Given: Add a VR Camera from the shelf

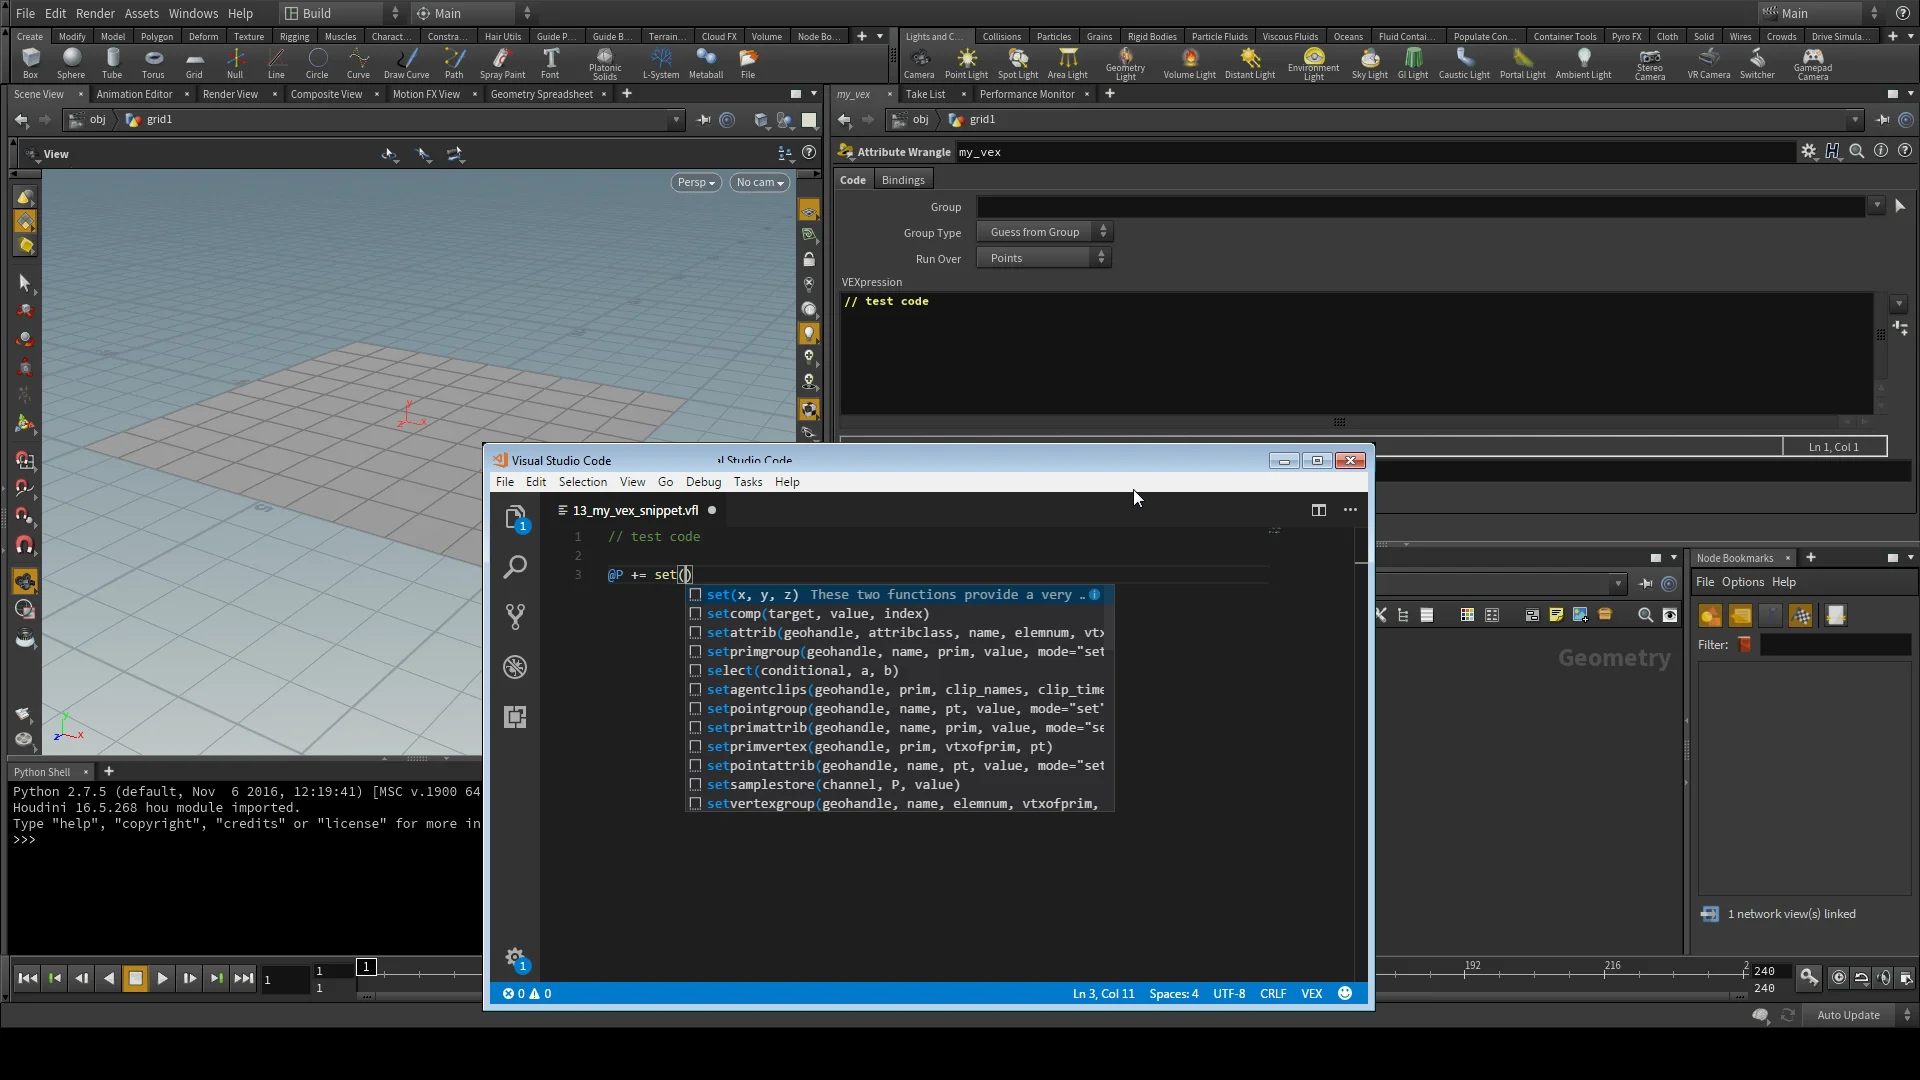Looking at the screenshot, I should (x=1708, y=63).
